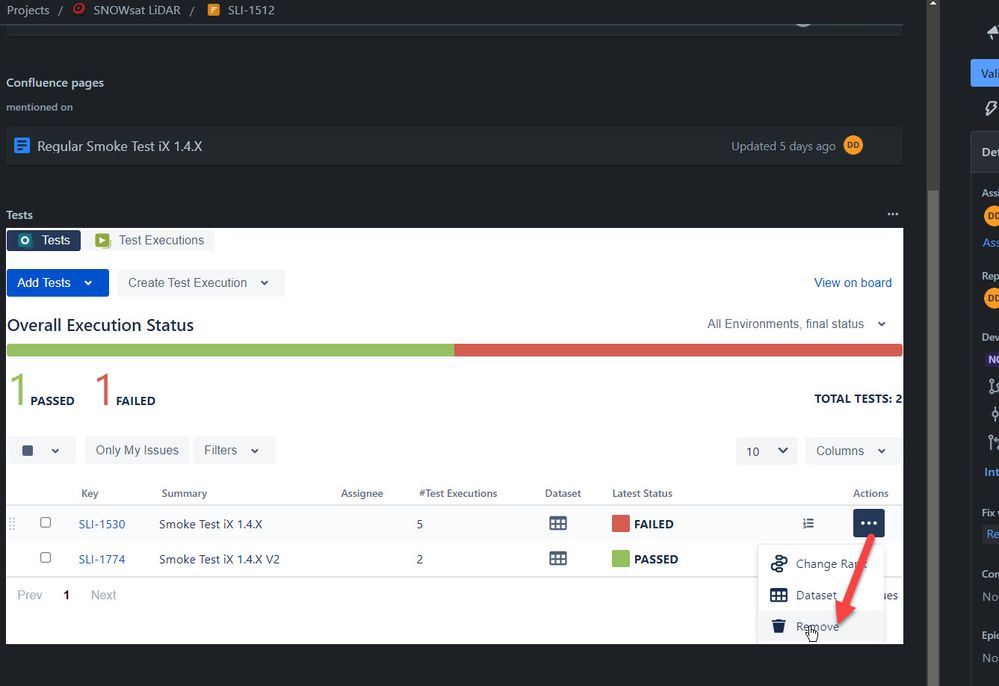Click the SNOWsat LiDAR project avatar in the breadcrumb

[x=78, y=10]
